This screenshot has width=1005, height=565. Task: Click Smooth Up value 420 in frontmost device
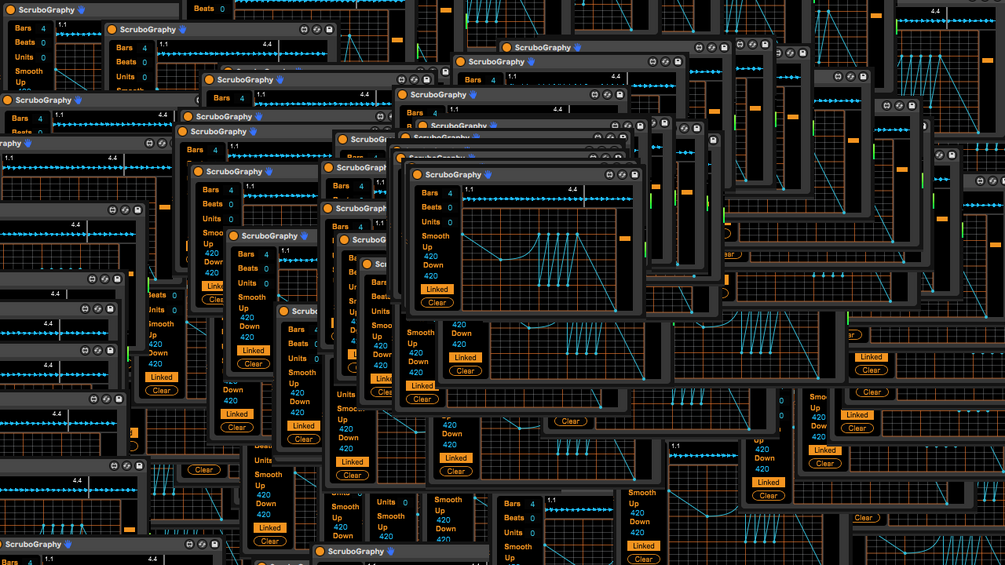click(x=431, y=256)
